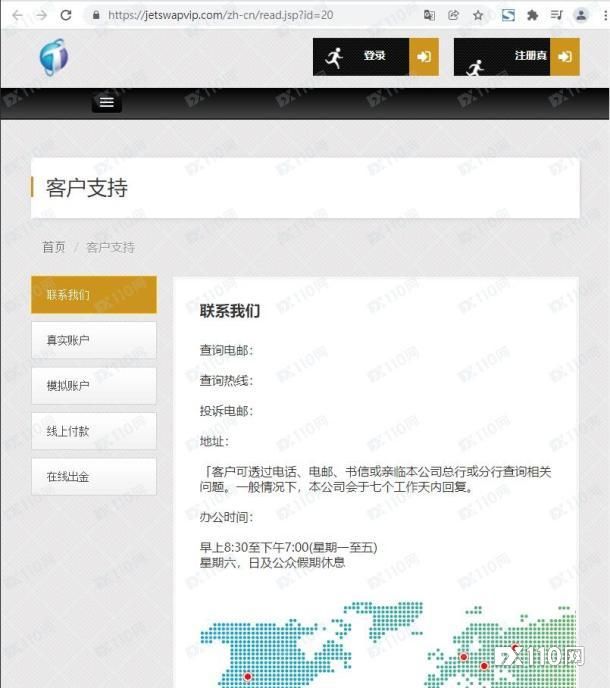The height and width of the screenshot is (688, 610).
Task: Click the 客户支持 breadcrumb link
Action: pyautogui.click(x=111, y=247)
